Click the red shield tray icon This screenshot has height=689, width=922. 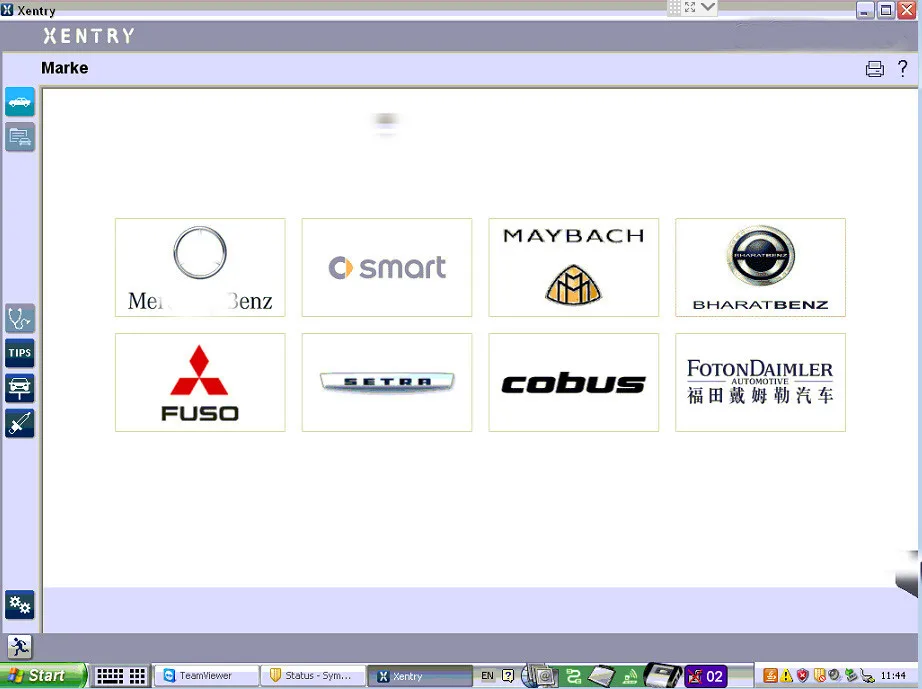[x=803, y=675]
